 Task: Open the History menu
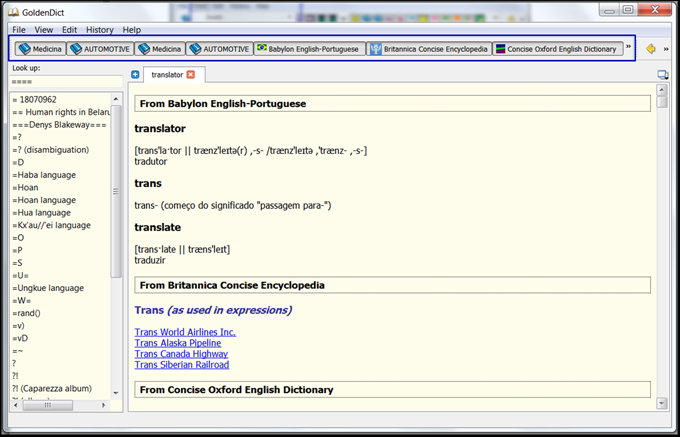pos(100,29)
